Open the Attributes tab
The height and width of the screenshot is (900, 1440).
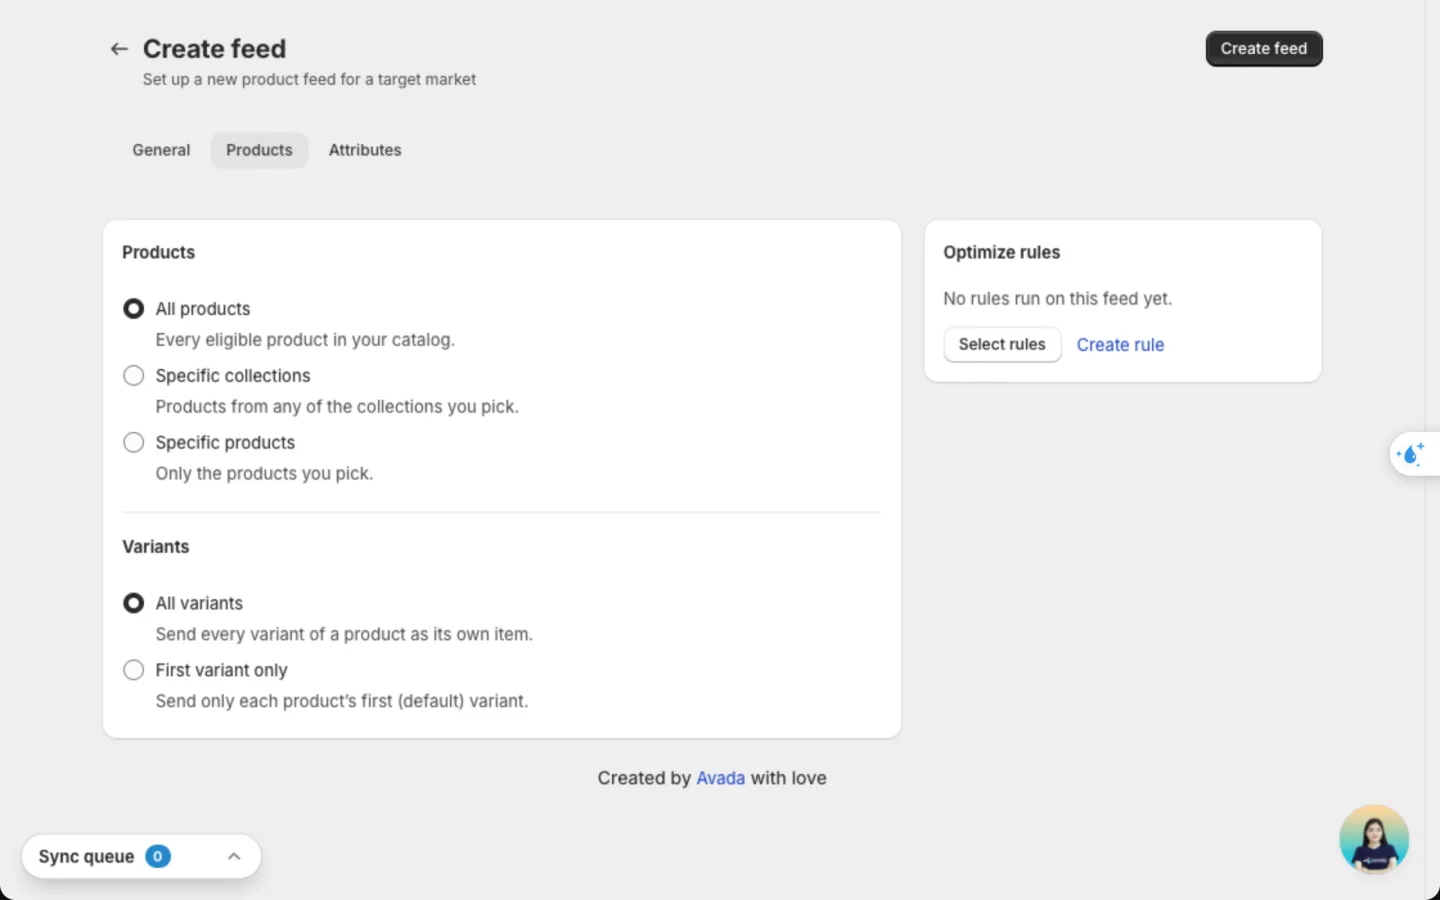365,150
